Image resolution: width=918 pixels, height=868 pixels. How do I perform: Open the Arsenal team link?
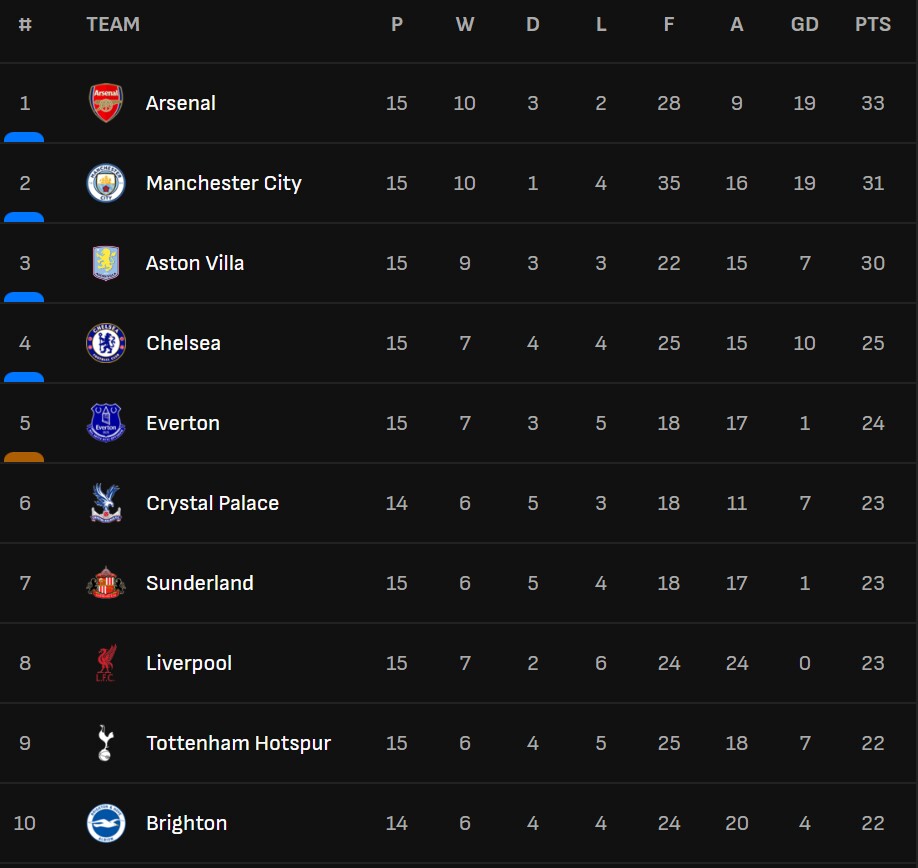[x=181, y=103]
